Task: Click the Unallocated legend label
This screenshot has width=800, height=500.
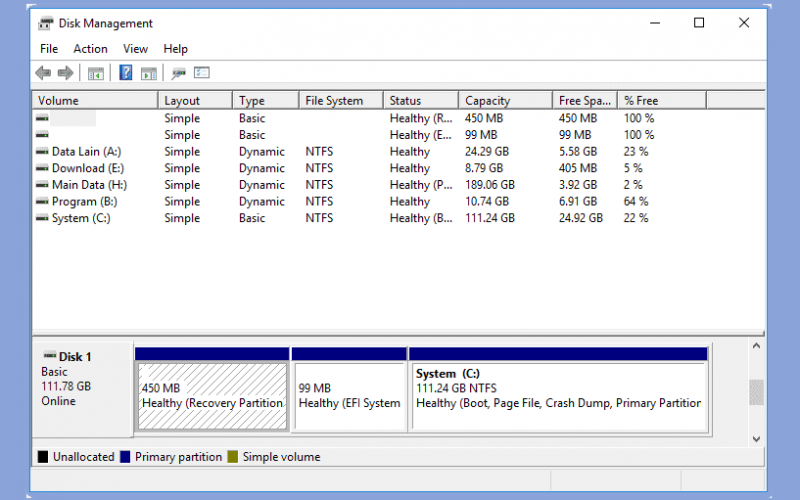Action: pyautogui.click(x=84, y=457)
